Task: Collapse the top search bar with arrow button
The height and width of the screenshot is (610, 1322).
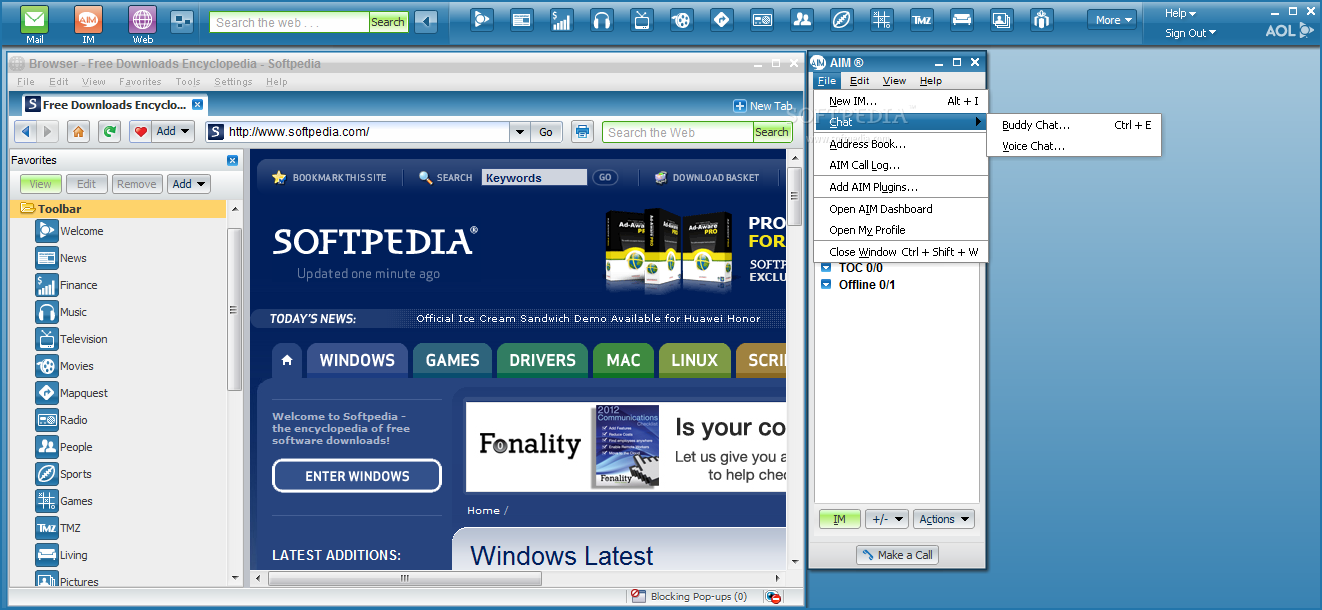Action: (426, 21)
